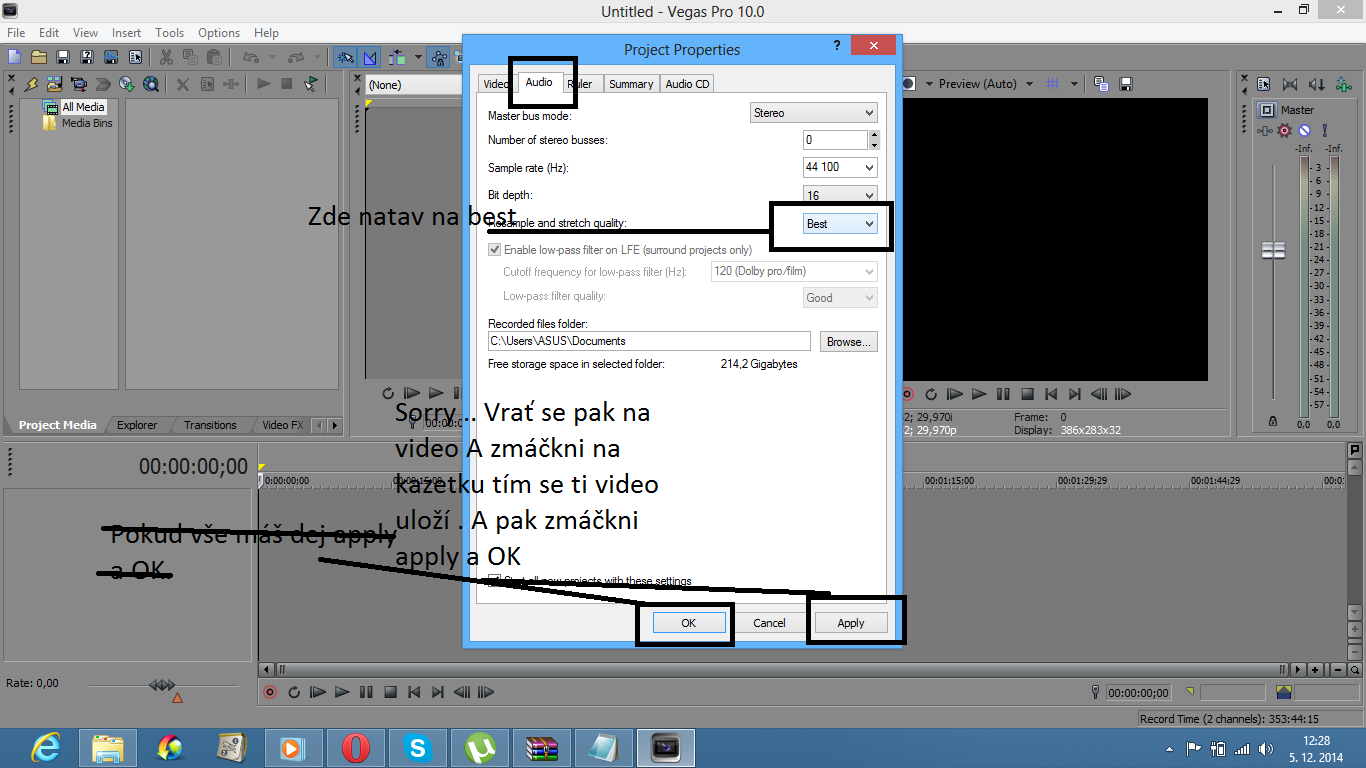This screenshot has height=768, width=1366.
Task: Open the Audio CD tab in Project Properties
Action: (x=687, y=84)
